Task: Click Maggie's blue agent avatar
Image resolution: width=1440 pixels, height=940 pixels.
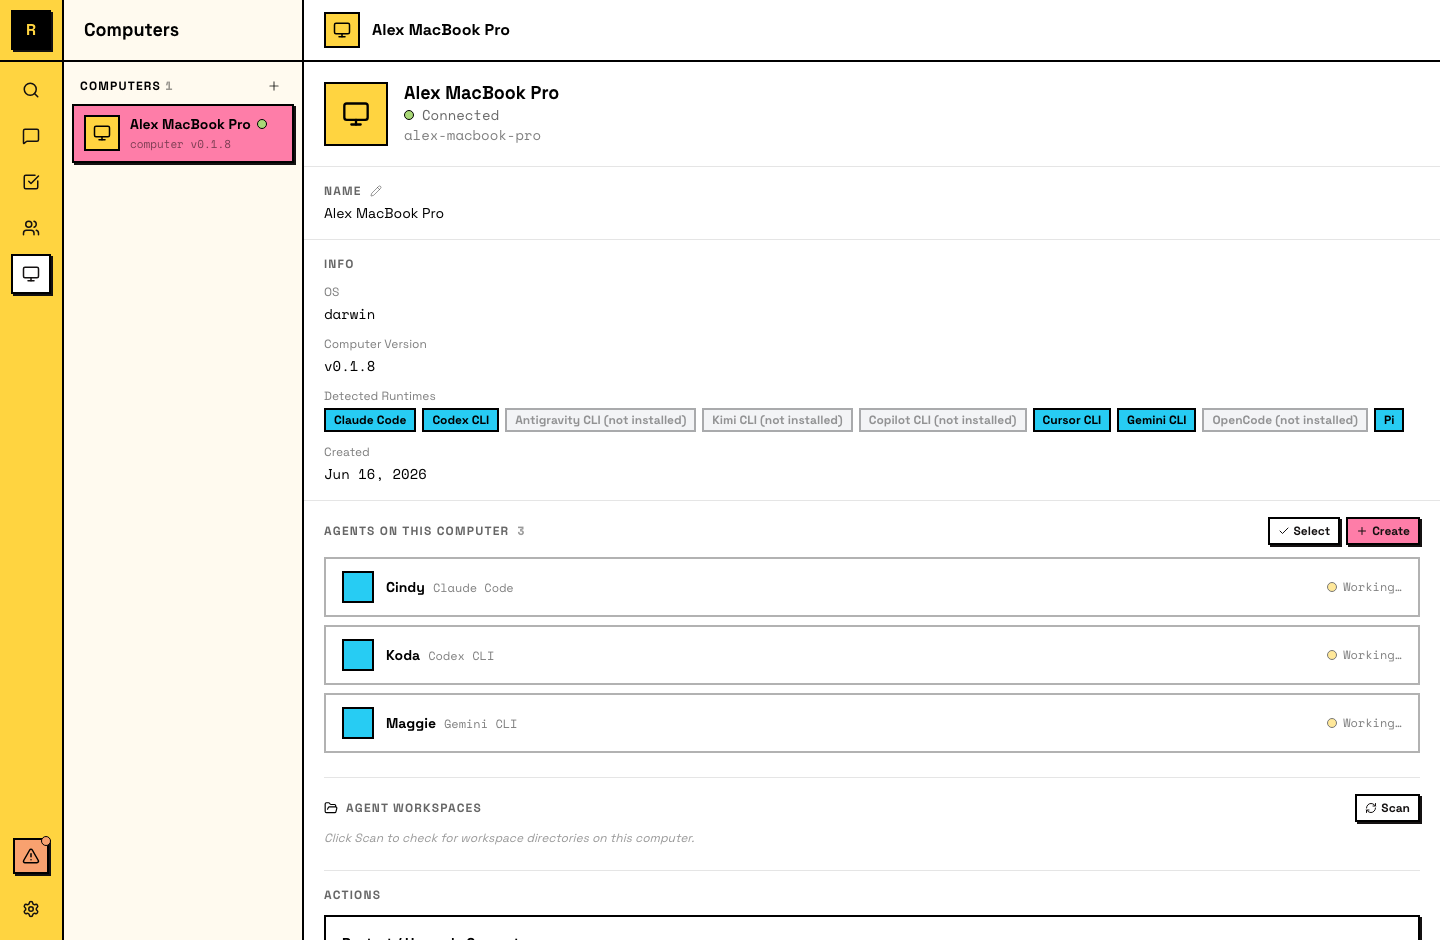Action: pos(358,723)
